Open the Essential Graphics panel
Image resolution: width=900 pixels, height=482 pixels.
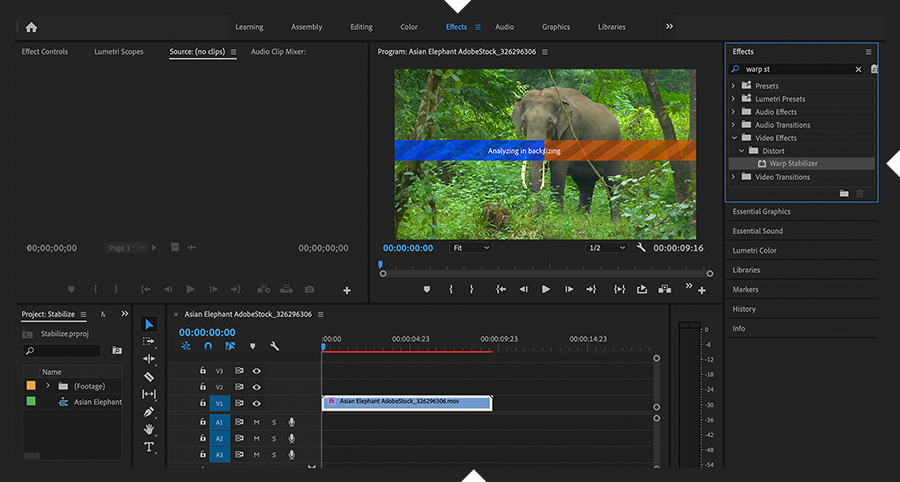click(x=761, y=212)
